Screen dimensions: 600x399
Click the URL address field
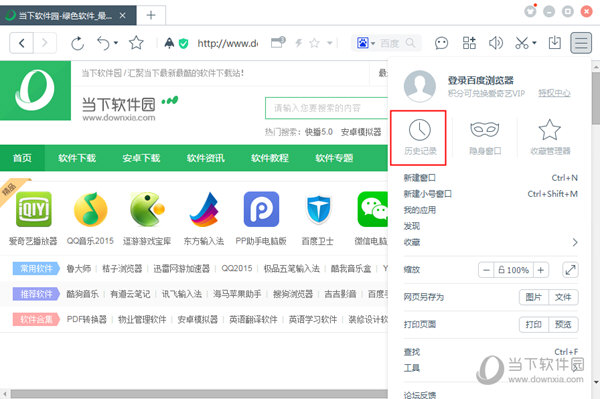pyautogui.click(x=227, y=43)
